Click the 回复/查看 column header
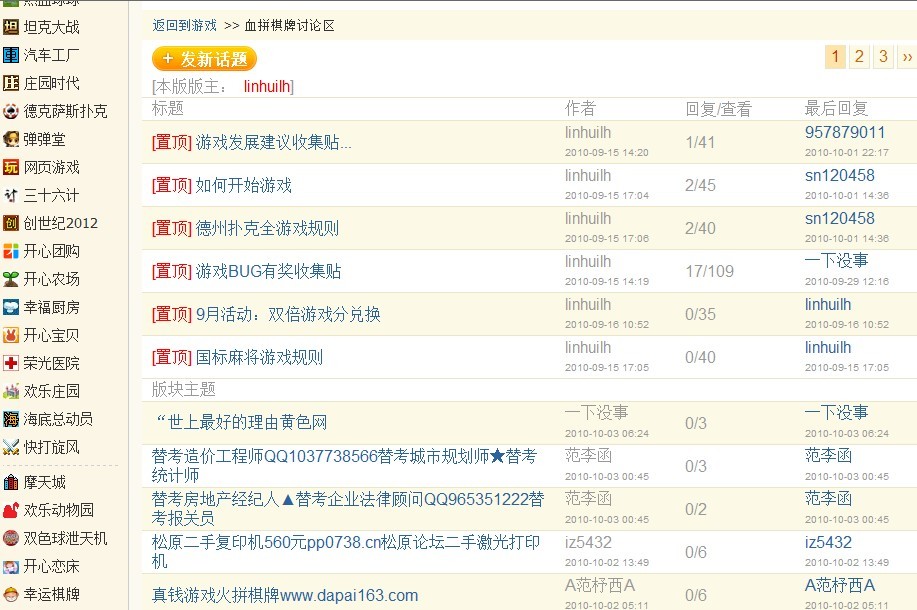This screenshot has width=917, height=610. pos(718,109)
